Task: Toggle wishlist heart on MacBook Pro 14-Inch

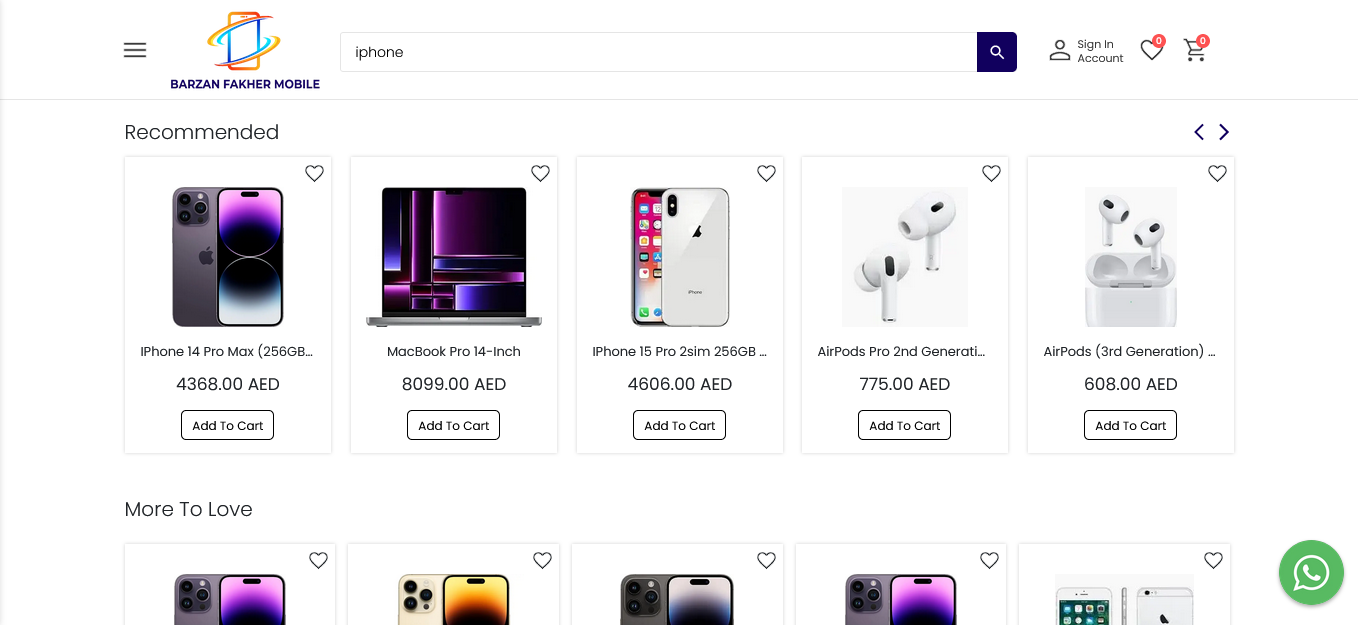Action: tap(540, 173)
